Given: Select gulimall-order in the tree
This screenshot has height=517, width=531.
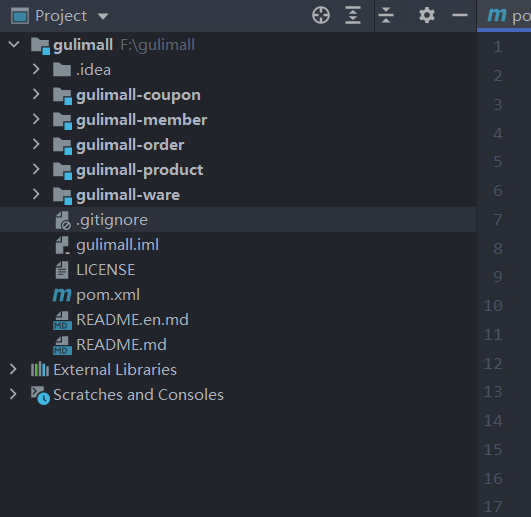Looking at the screenshot, I should point(130,145).
